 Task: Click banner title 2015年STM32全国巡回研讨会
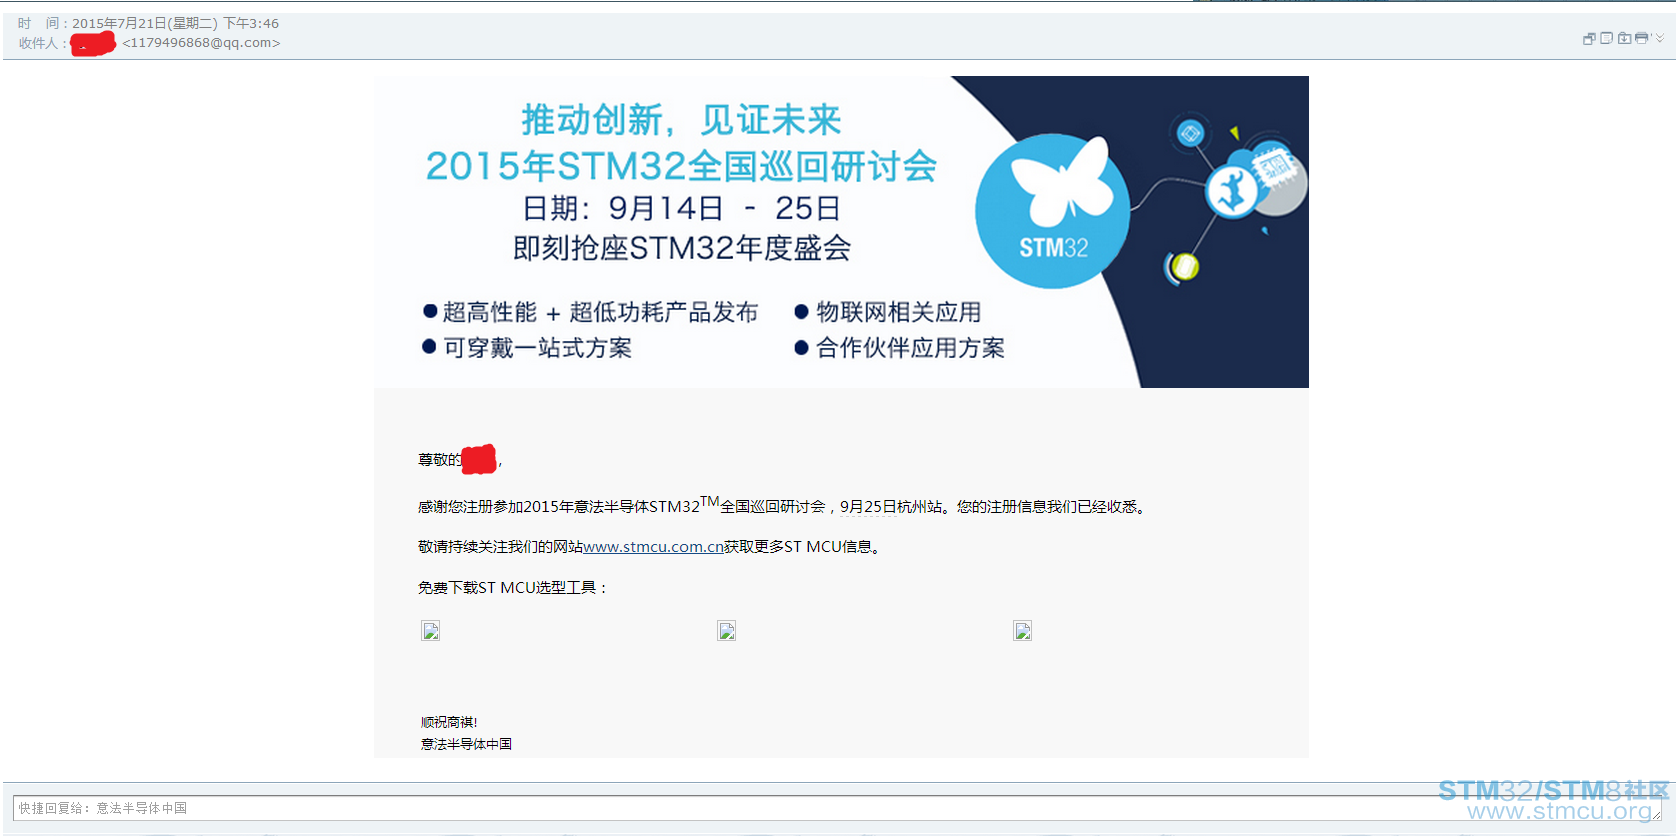coord(681,166)
